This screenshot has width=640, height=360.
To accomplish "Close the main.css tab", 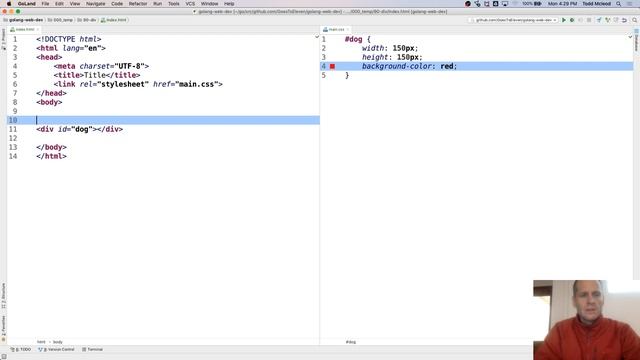I will [348, 29].
